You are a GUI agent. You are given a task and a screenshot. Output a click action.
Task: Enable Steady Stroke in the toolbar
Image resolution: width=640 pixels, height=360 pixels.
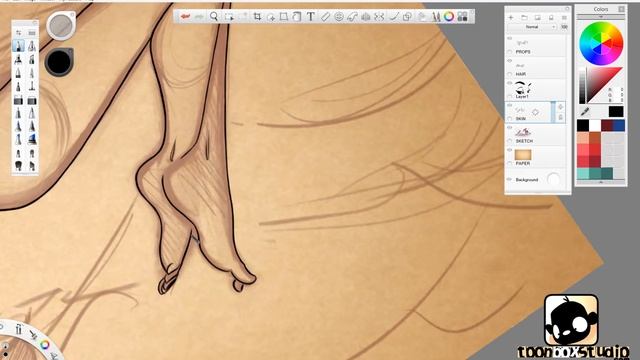(x=393, y=16)
